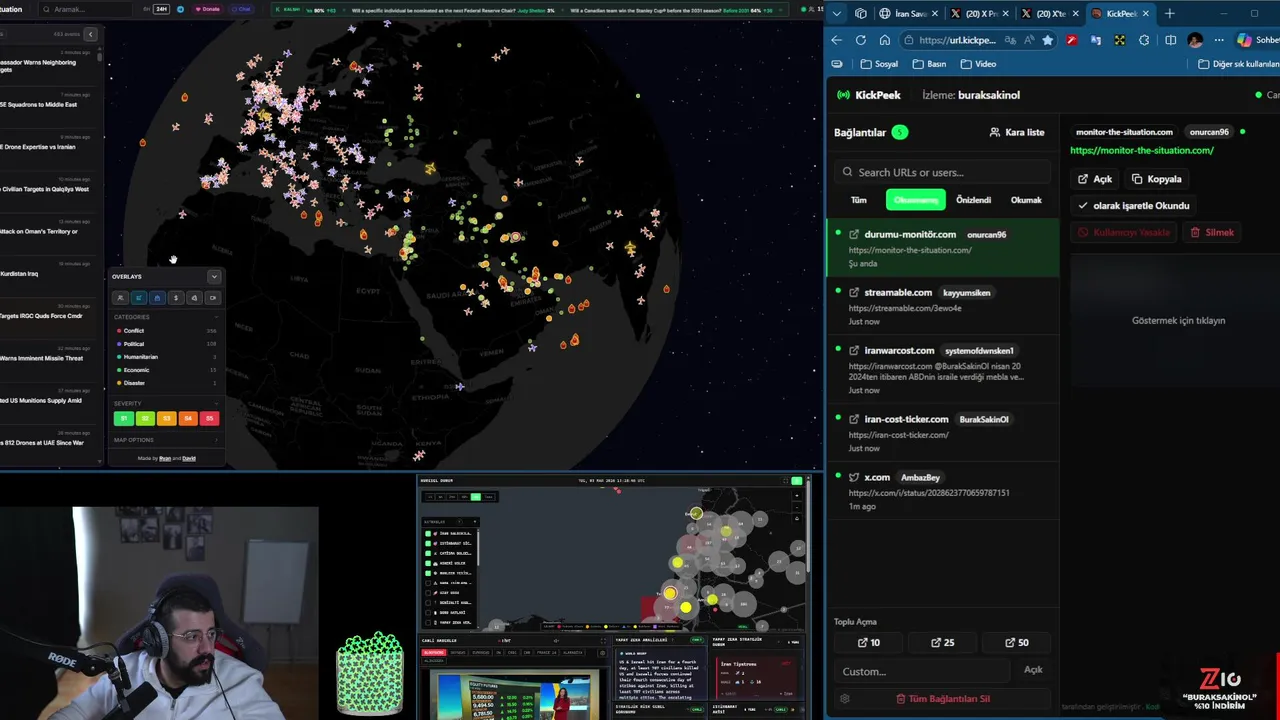Select the Önizlendi filter tab
The image size is (1280, 720).
click(x=973, y=200)
